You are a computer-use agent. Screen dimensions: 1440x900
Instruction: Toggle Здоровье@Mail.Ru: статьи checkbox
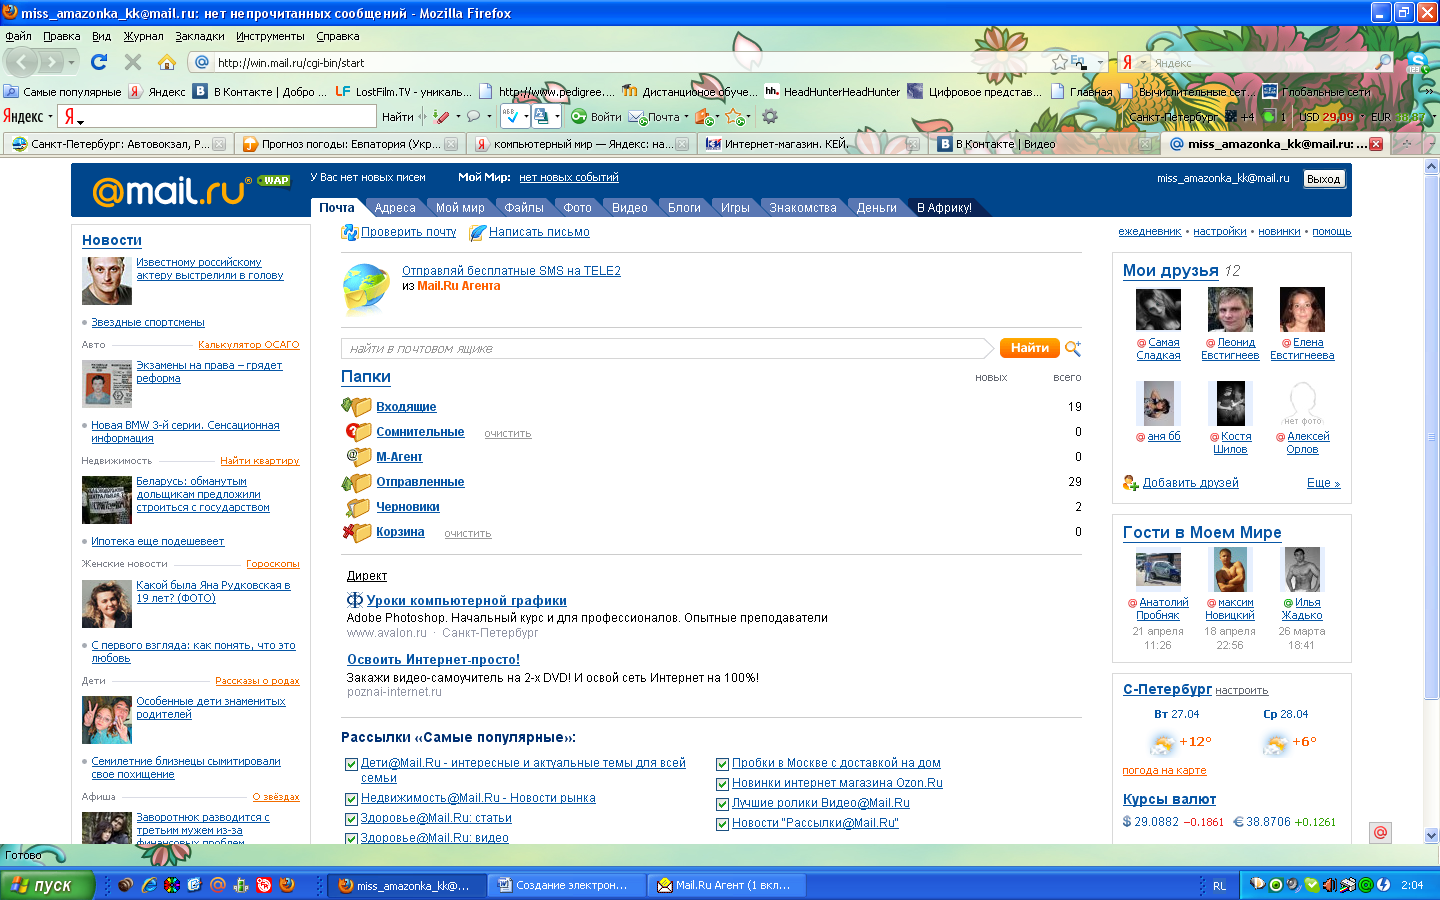click(351, 819)
